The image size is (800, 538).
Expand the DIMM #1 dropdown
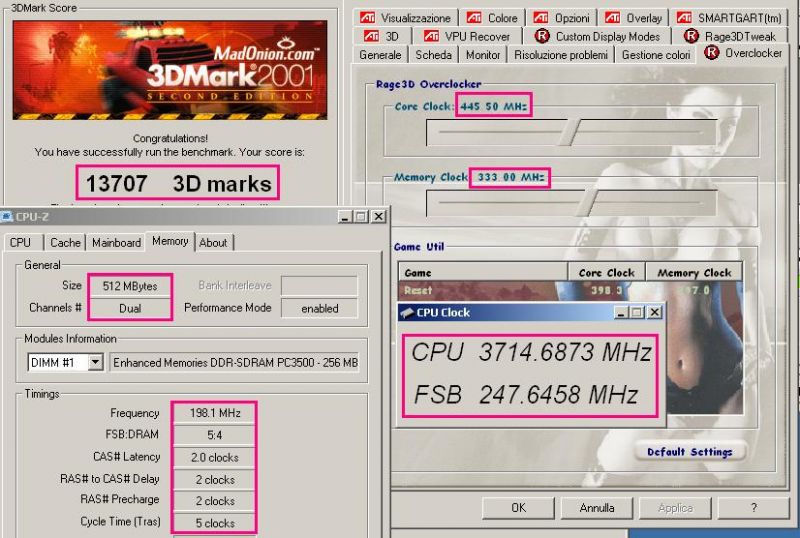click(x=95, y=362)
